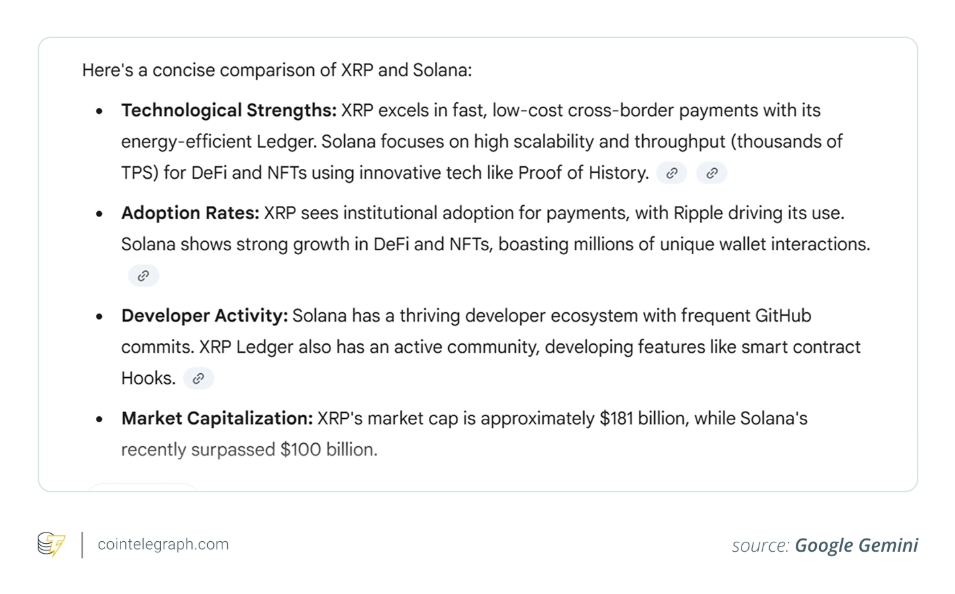Screen dimensions: 955x594
Task: Click the $100 billion figure
Action: point(328,450)
